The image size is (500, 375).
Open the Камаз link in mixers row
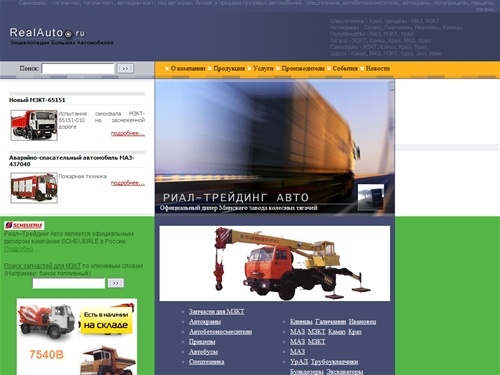(337, 332)
